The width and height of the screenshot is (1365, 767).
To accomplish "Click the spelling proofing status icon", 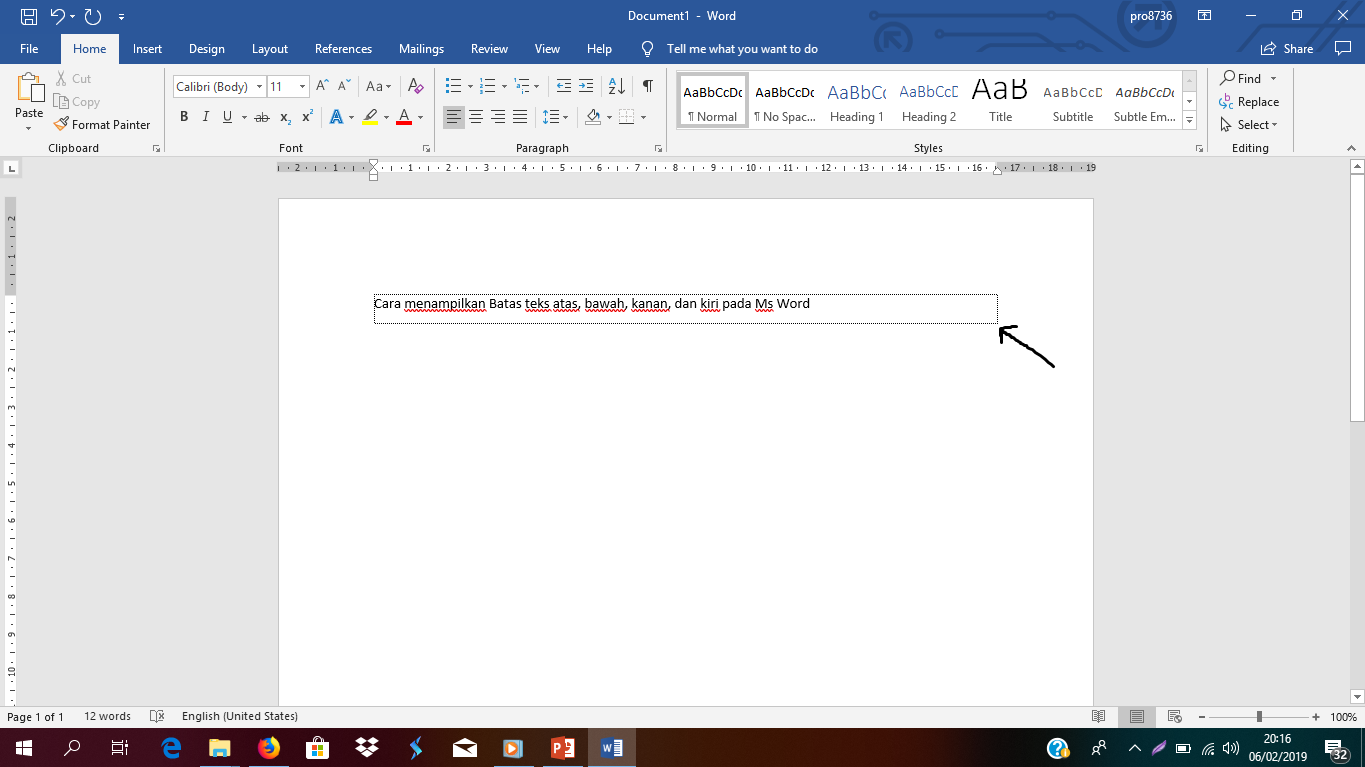I will tap(156, 716).
